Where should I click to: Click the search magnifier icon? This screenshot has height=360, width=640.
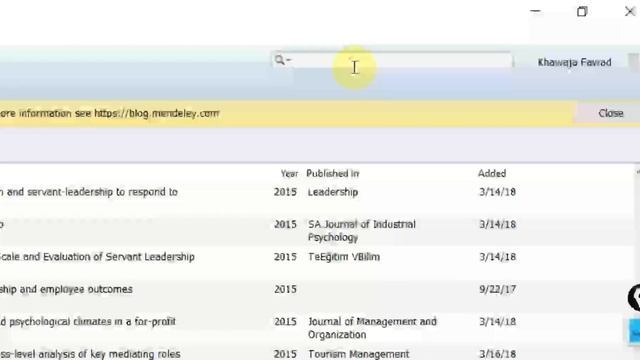tap(280, 60)
